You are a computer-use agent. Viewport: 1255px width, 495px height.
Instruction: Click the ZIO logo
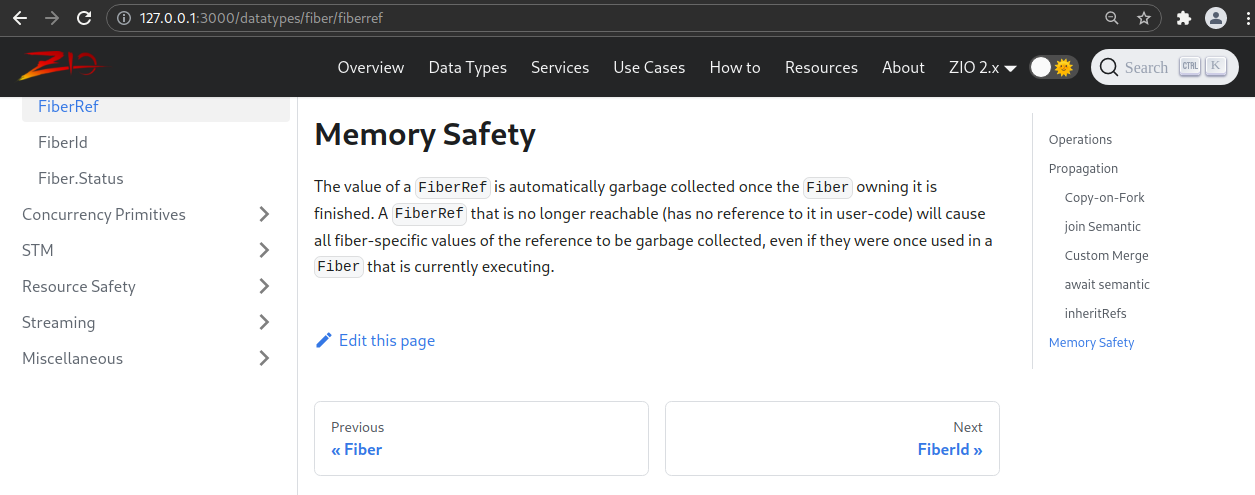click(x=60, y=66)
